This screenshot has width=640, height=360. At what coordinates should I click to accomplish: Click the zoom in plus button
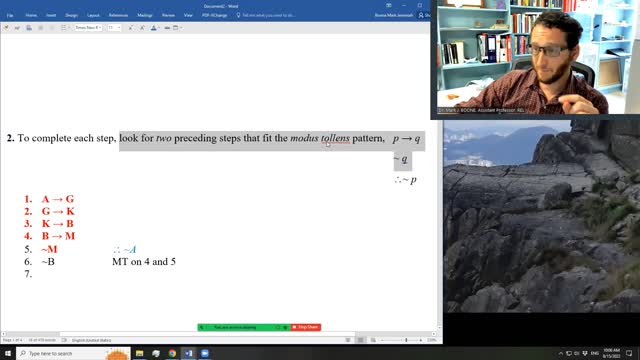pyautogui.click(x=421, y=340)
